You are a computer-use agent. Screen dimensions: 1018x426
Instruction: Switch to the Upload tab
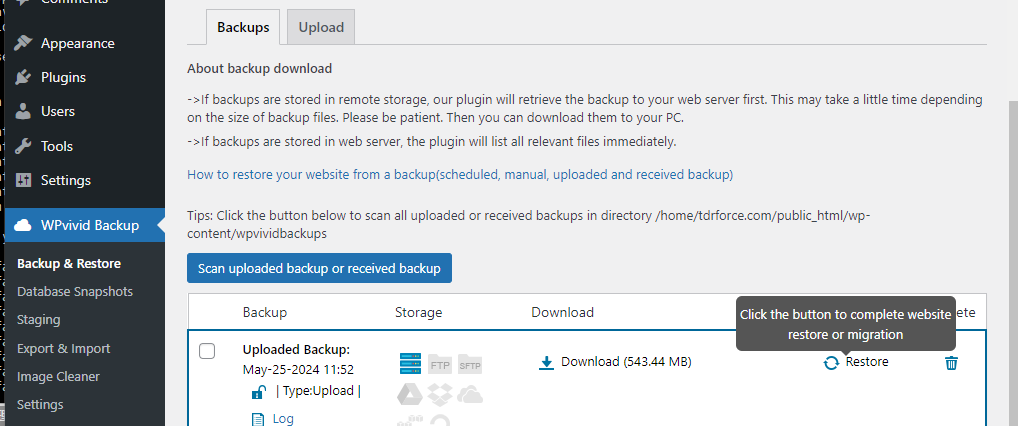click(321, 27)
